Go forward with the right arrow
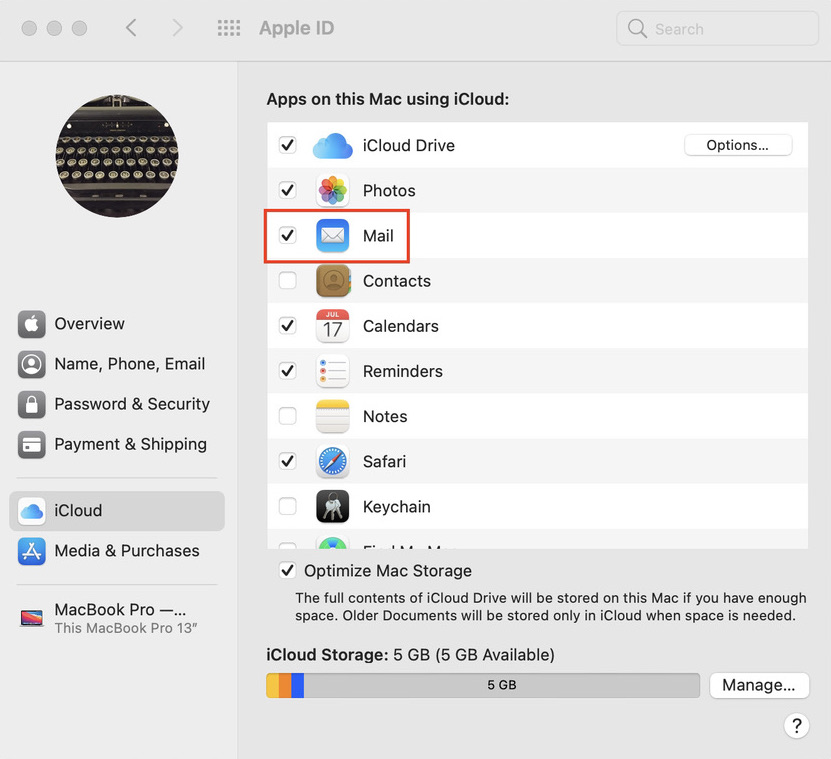 click(177, 28)
